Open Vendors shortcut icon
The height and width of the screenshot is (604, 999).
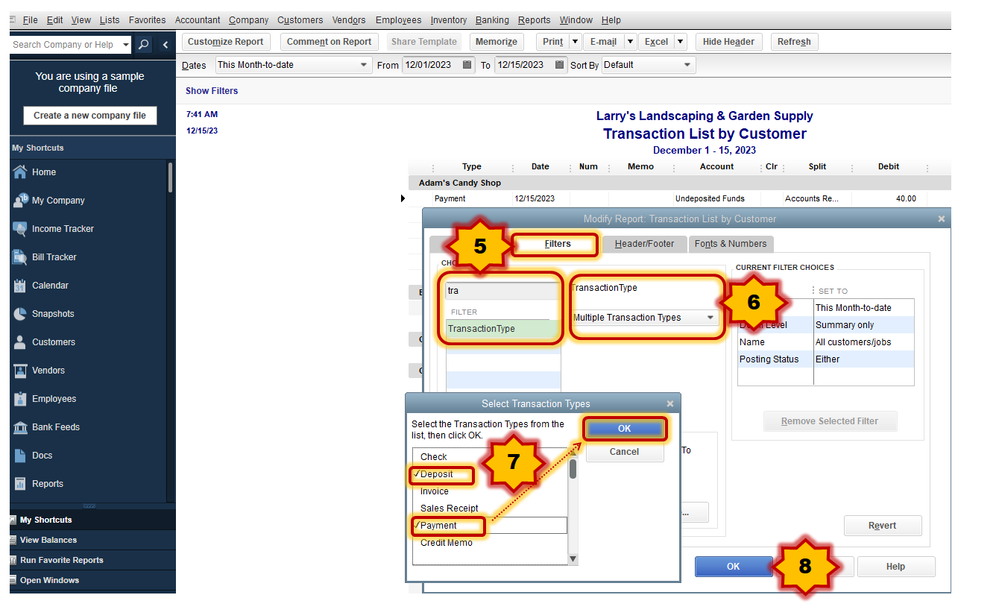[20, 371]
